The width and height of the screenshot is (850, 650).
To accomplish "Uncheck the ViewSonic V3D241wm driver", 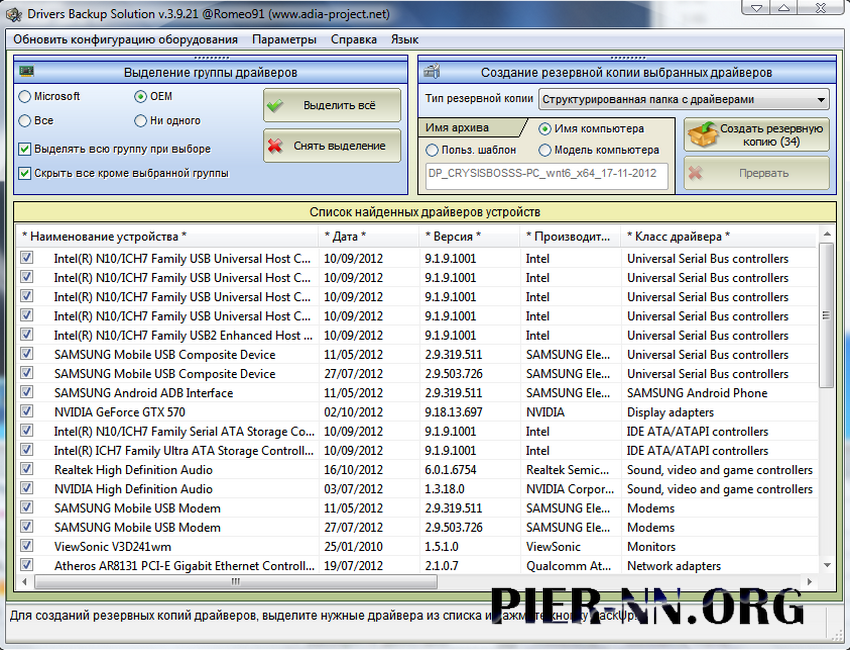I will coord(27,545).
